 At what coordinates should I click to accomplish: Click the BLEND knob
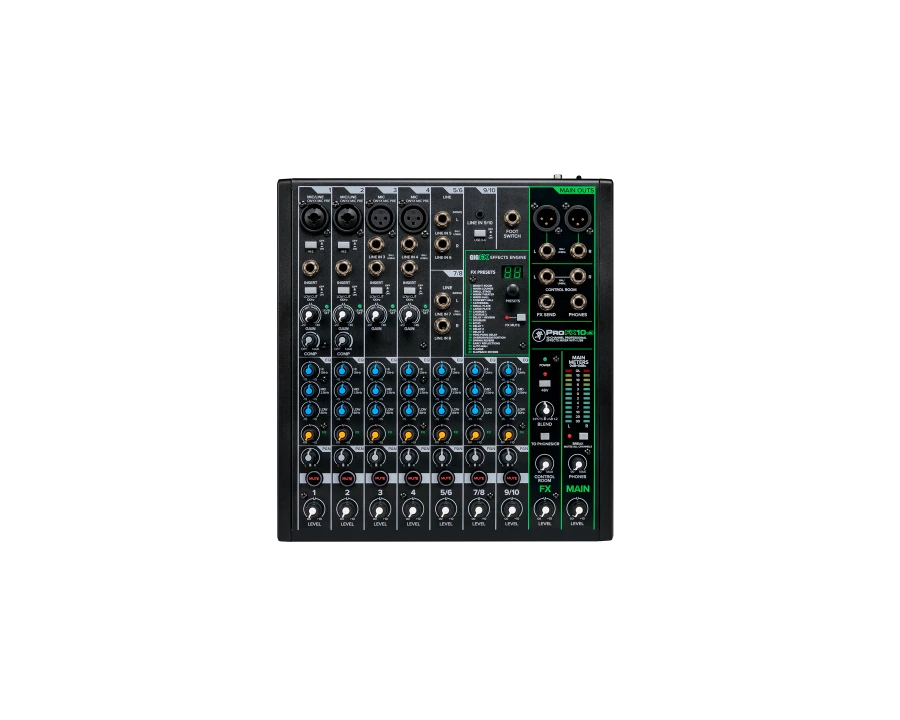pyautogui.click(x=545, y=411)
